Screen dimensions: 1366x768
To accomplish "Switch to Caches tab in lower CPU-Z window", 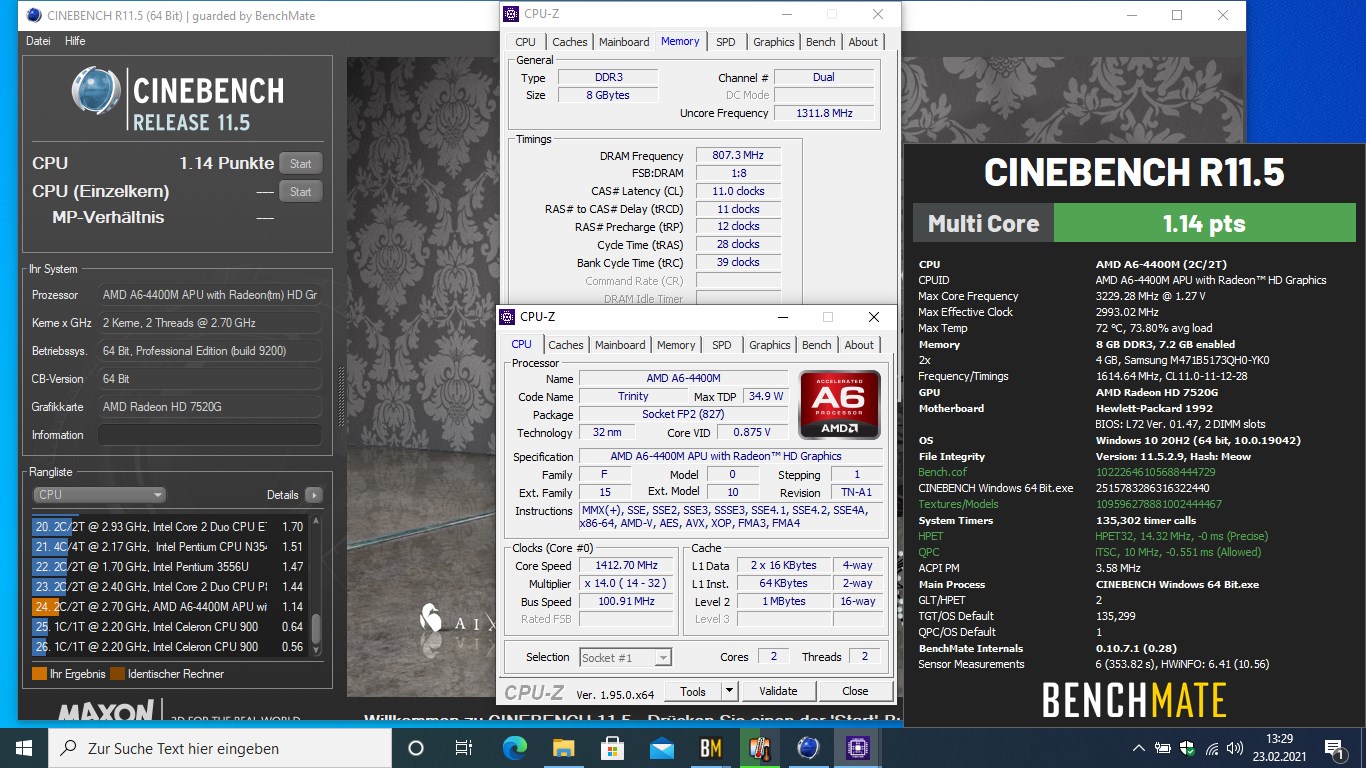I will tap(566, 345).
